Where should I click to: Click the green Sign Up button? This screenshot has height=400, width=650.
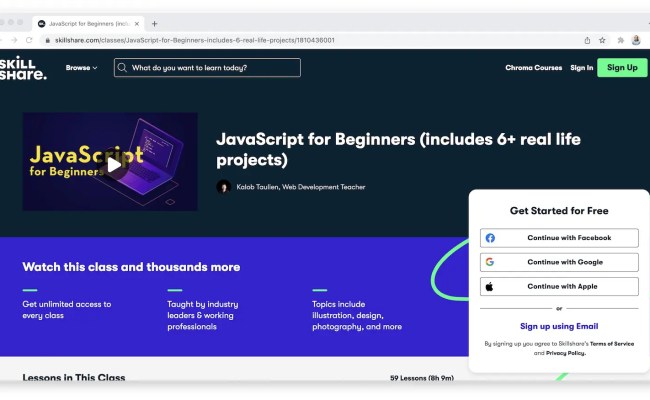(622, 68)
